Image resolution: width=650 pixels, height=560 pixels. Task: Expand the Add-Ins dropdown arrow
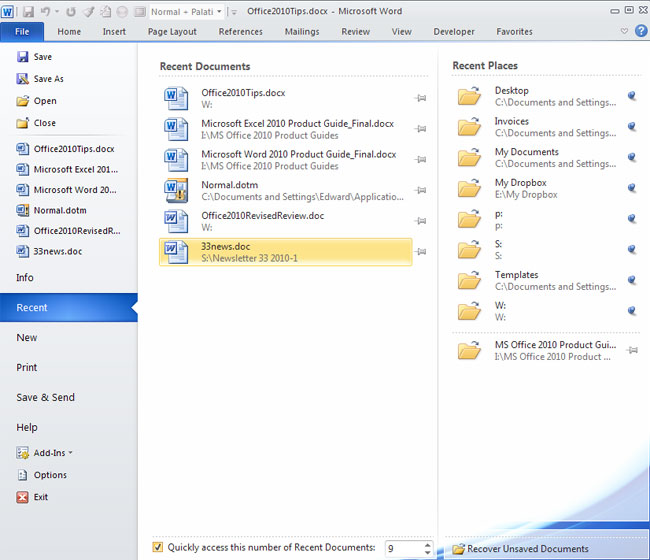[71, 453]
